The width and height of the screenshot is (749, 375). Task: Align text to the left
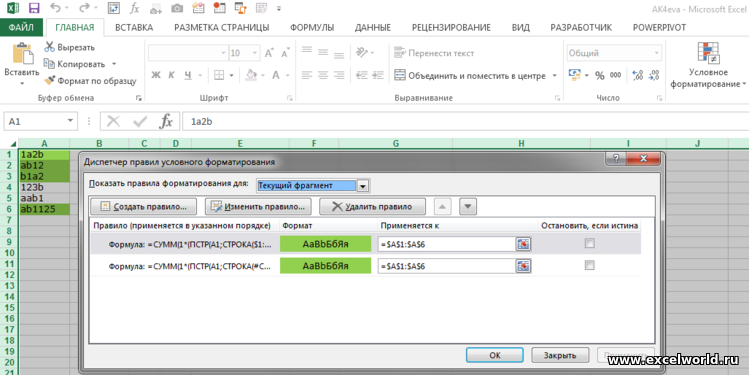click(307, 75)
